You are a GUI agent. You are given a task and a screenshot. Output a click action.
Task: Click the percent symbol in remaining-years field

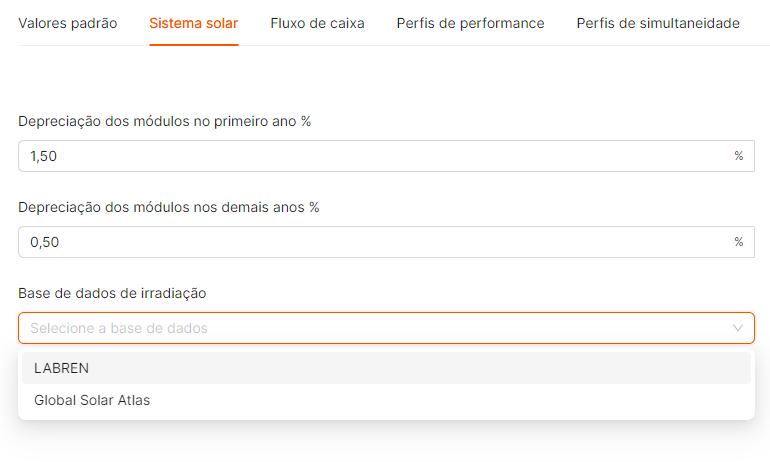[739, 242]
